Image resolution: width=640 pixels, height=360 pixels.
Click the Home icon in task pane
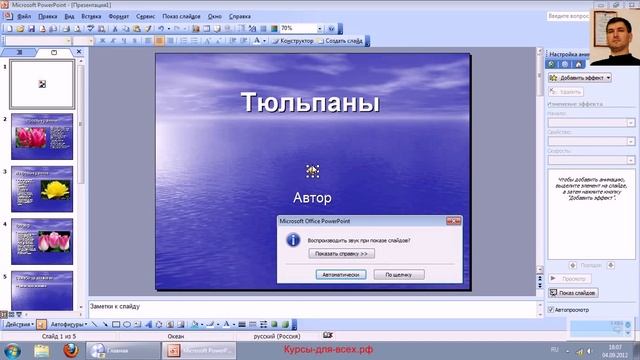click(578, 64)
